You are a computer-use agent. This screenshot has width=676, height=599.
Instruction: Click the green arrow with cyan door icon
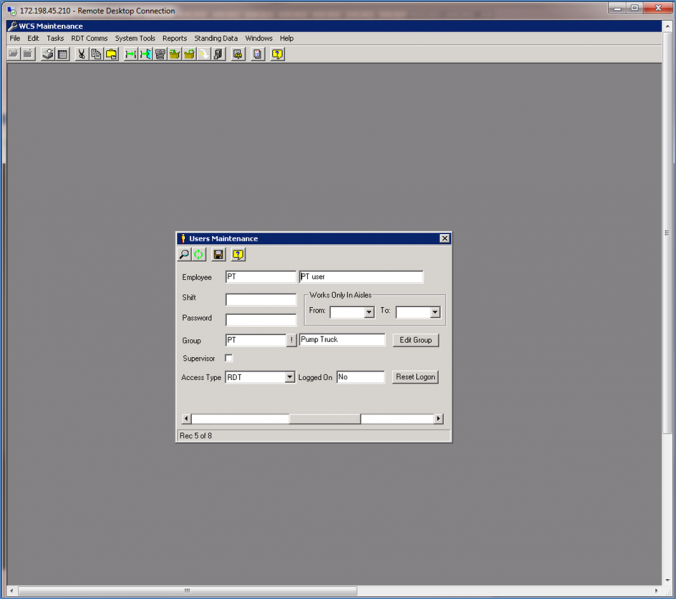coord(145,54)
